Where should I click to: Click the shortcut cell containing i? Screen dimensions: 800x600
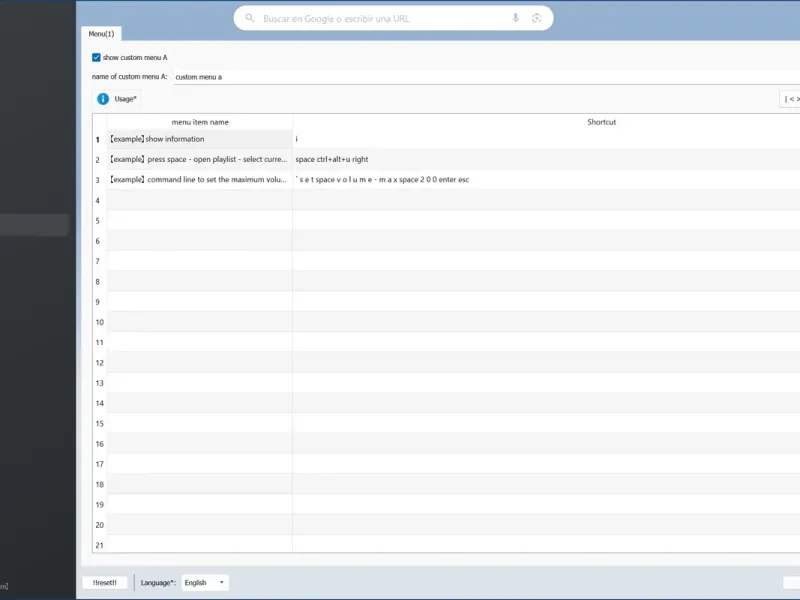tap(546, 139)
